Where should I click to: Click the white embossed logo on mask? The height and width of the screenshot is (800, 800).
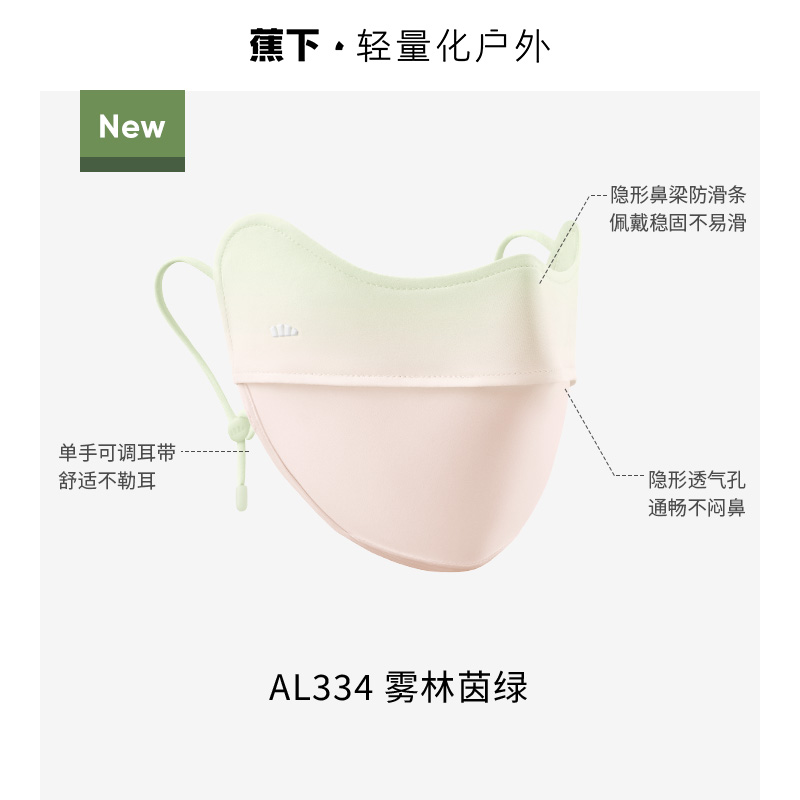284,332
